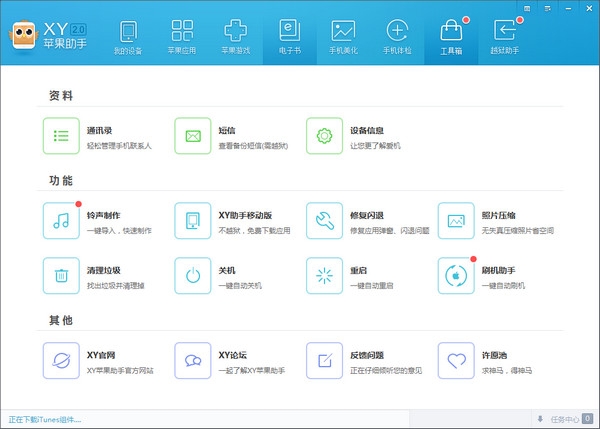Click the title bar mini-window icon
Viewport: 600px width, 429px height.
point(527,8)
